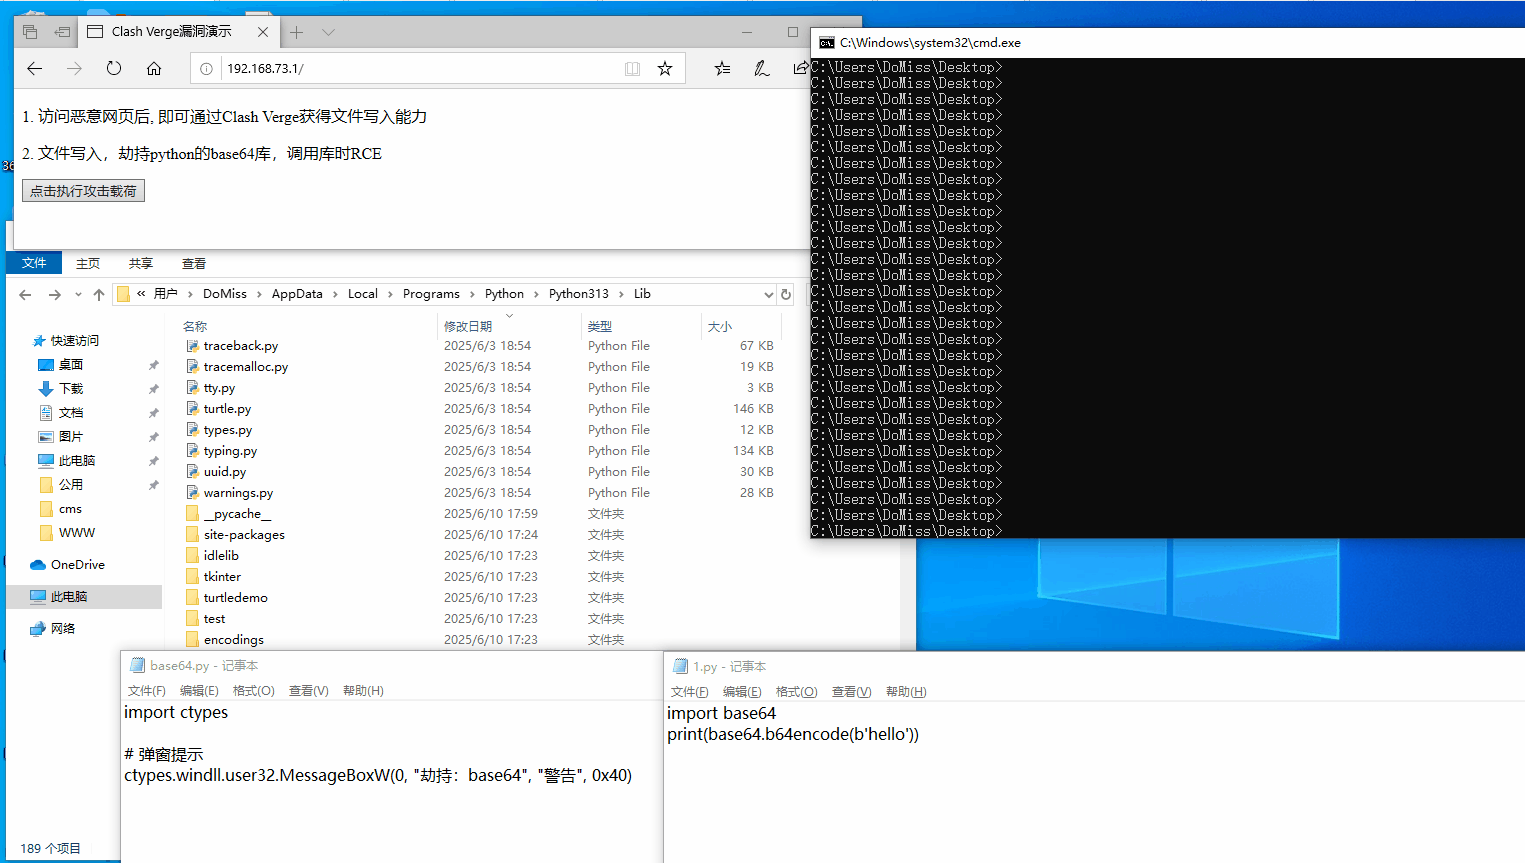
Task: Click the Python313 breadcrumb segment
Action: pyautogui.click(x=578, y=294)
